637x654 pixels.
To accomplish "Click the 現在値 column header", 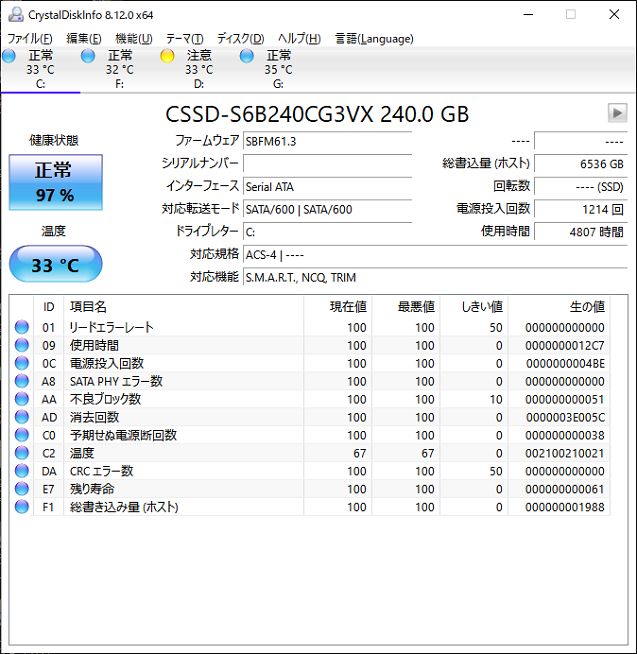I will pos(338,307).
